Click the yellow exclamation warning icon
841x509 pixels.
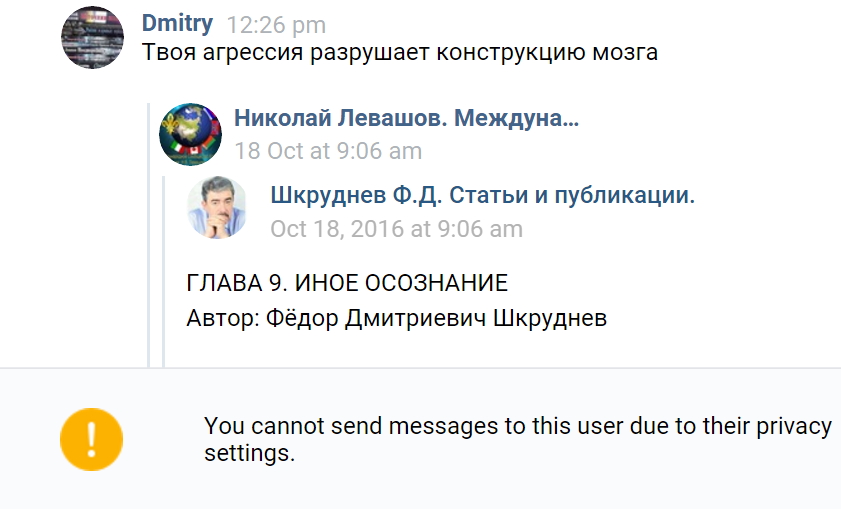click(x=91, y=439)
